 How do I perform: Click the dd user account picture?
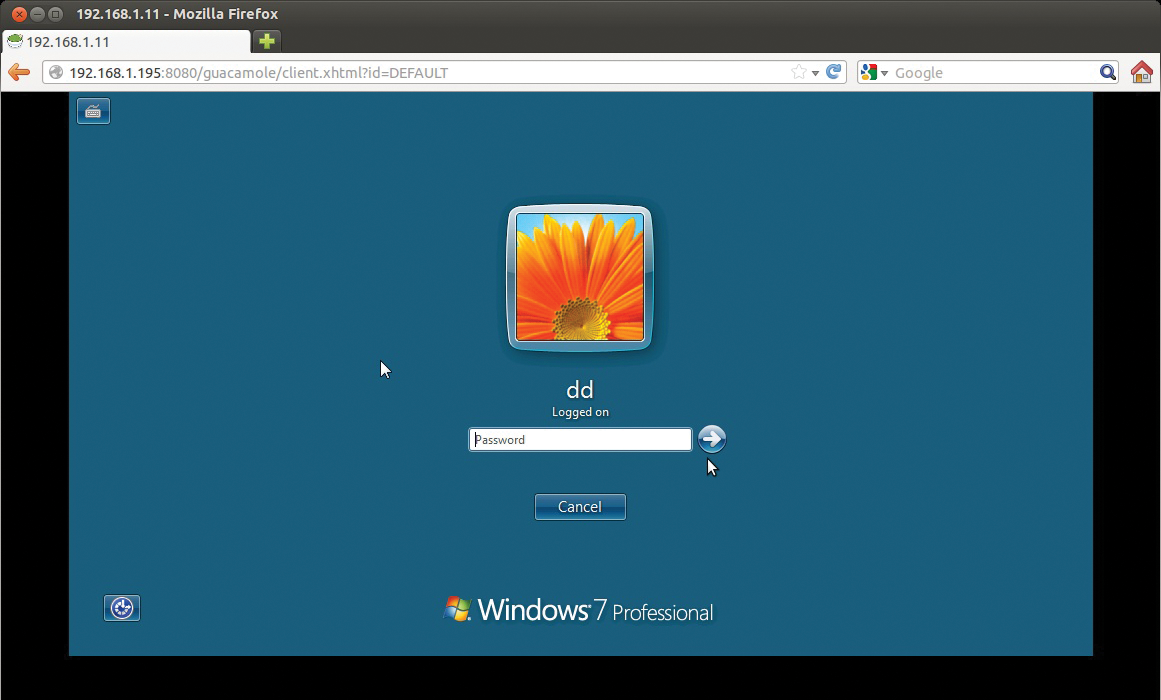580,278
